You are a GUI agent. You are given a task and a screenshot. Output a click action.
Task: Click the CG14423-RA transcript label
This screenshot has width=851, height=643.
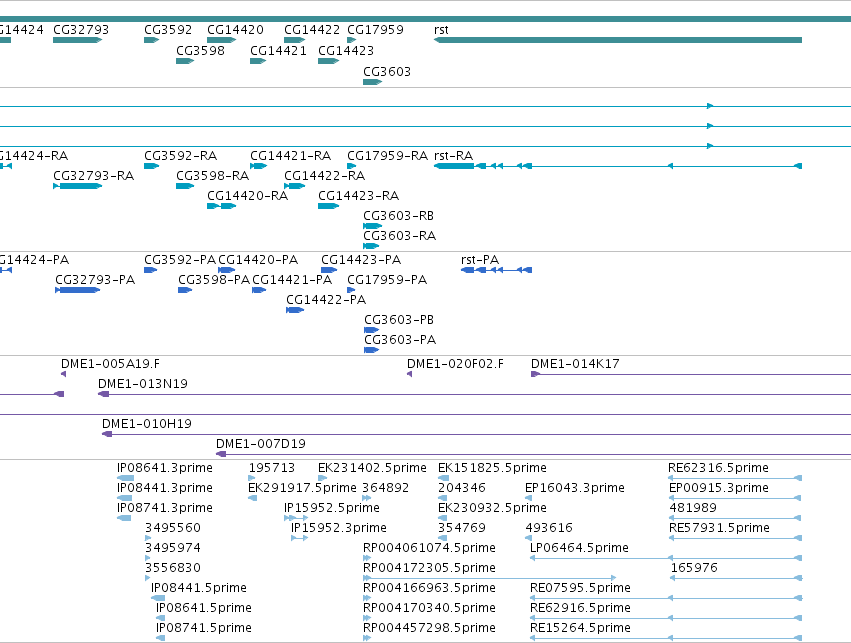(359, 196)
